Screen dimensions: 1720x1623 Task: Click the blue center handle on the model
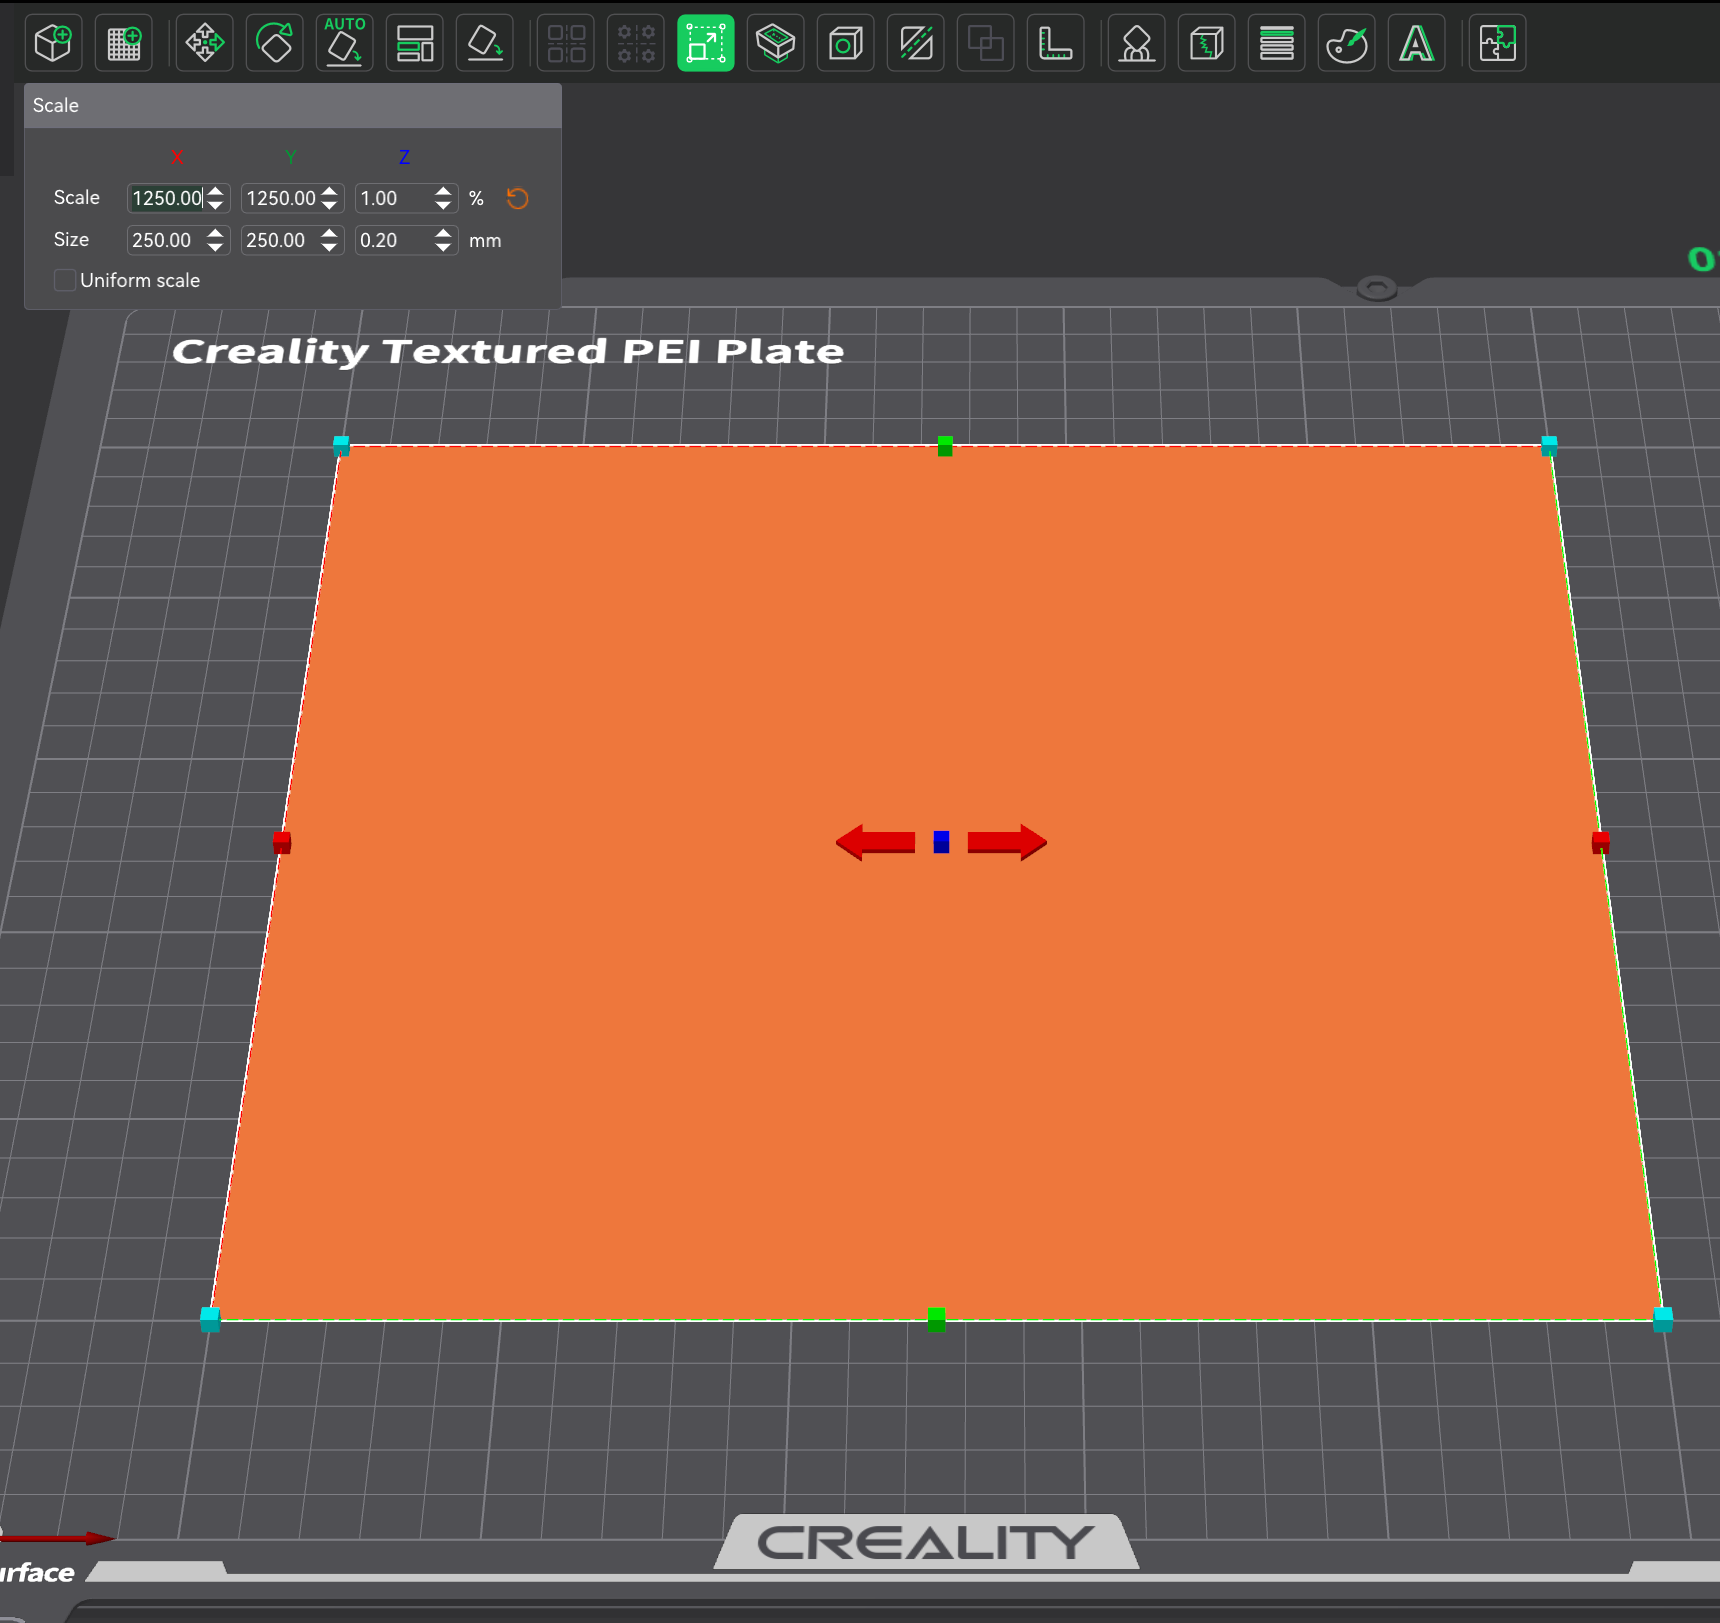(x=941, y=842)
